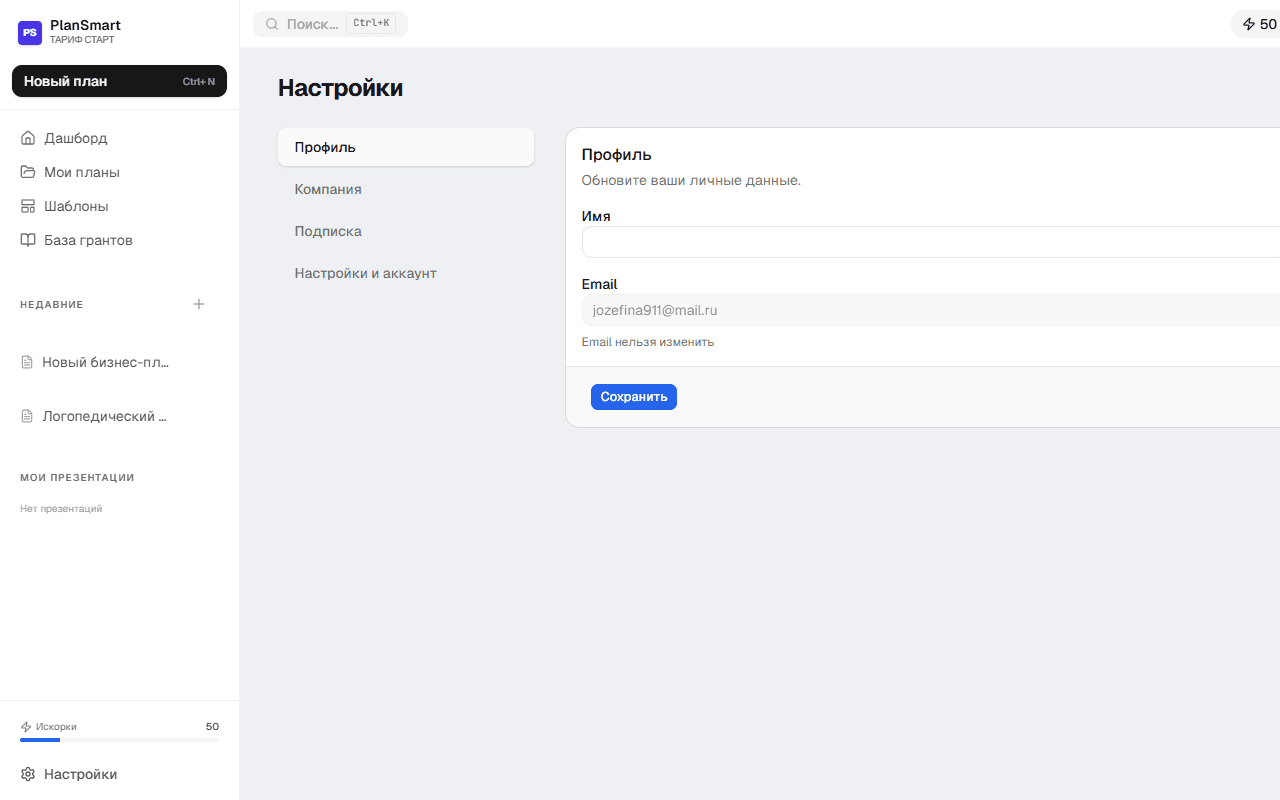This screenshot has height=800, width=1280.
Task: Select the Дашборд icon in the sidebar
Action: point(28,138)
